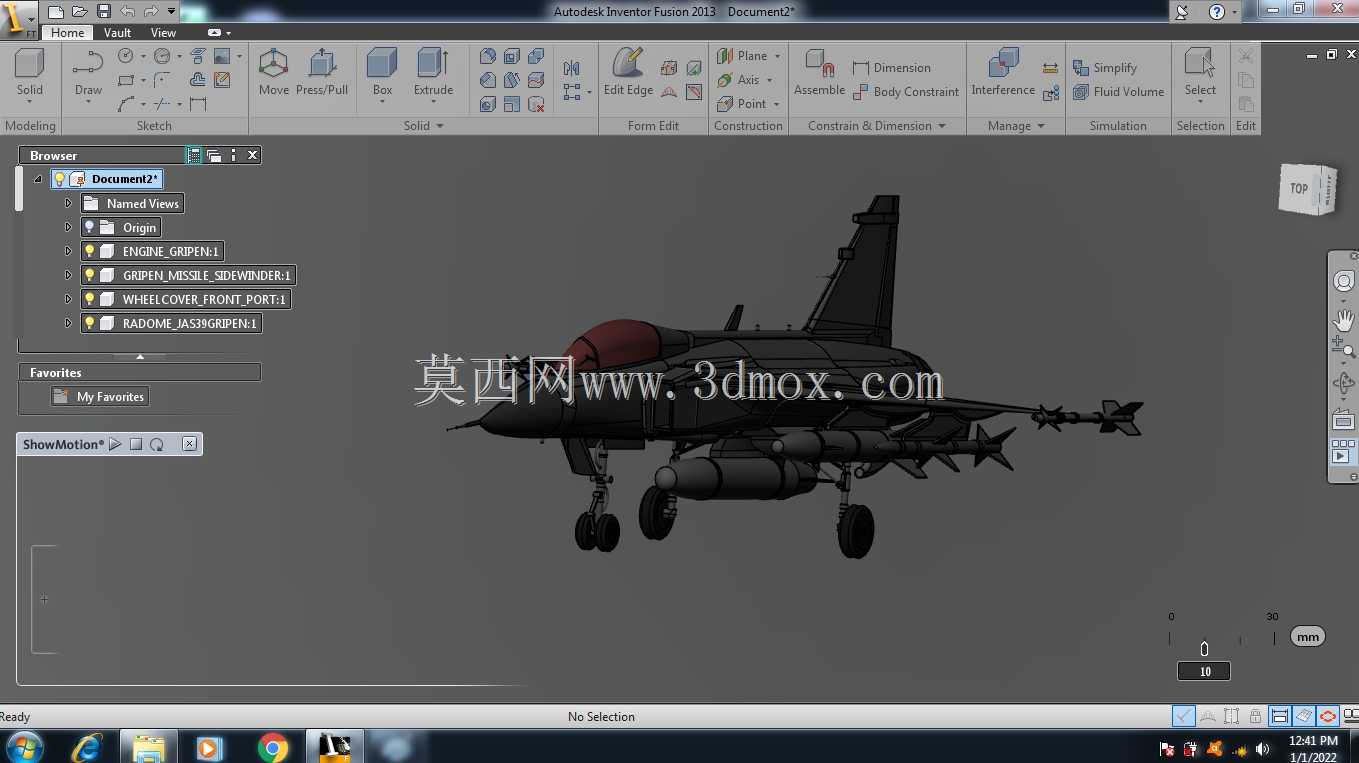Click the Dimension tool

click(892, 68)
